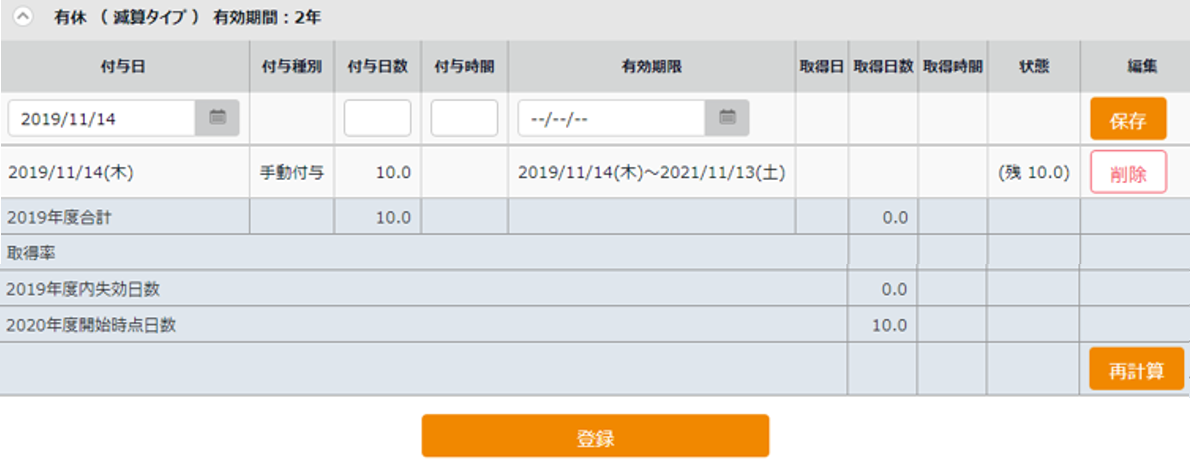The height and width of the screenshot is (463, 1190).
Task: Collapse the 有休 section with chevron icon
Action: [x=24, y=18]
